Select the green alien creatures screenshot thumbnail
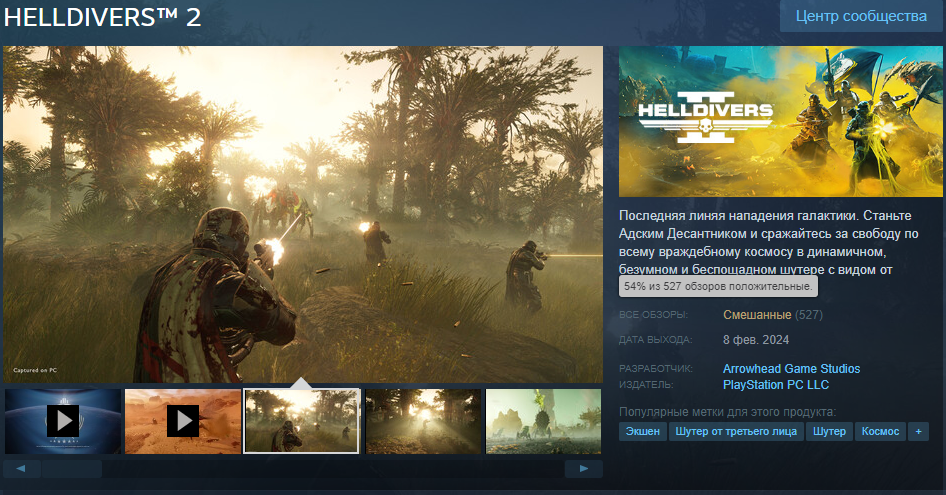 click(x=543, y=421)
